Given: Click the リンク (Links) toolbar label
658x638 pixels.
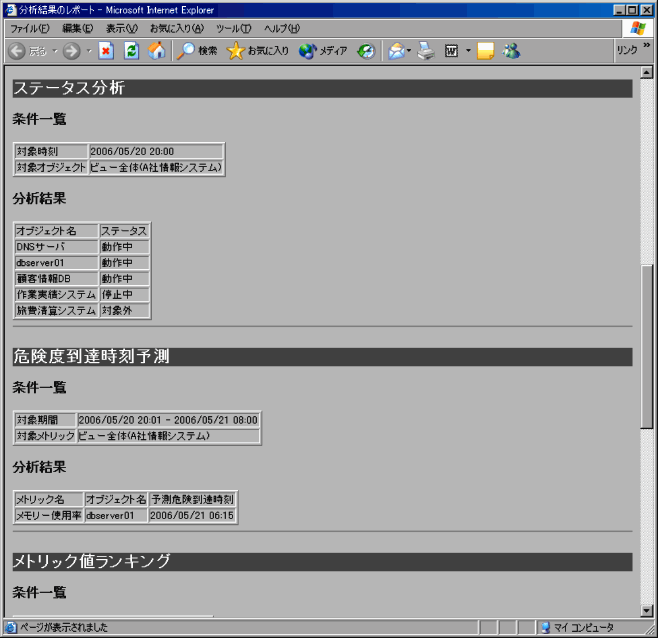Looking at the screenshot, I should 627,50.
